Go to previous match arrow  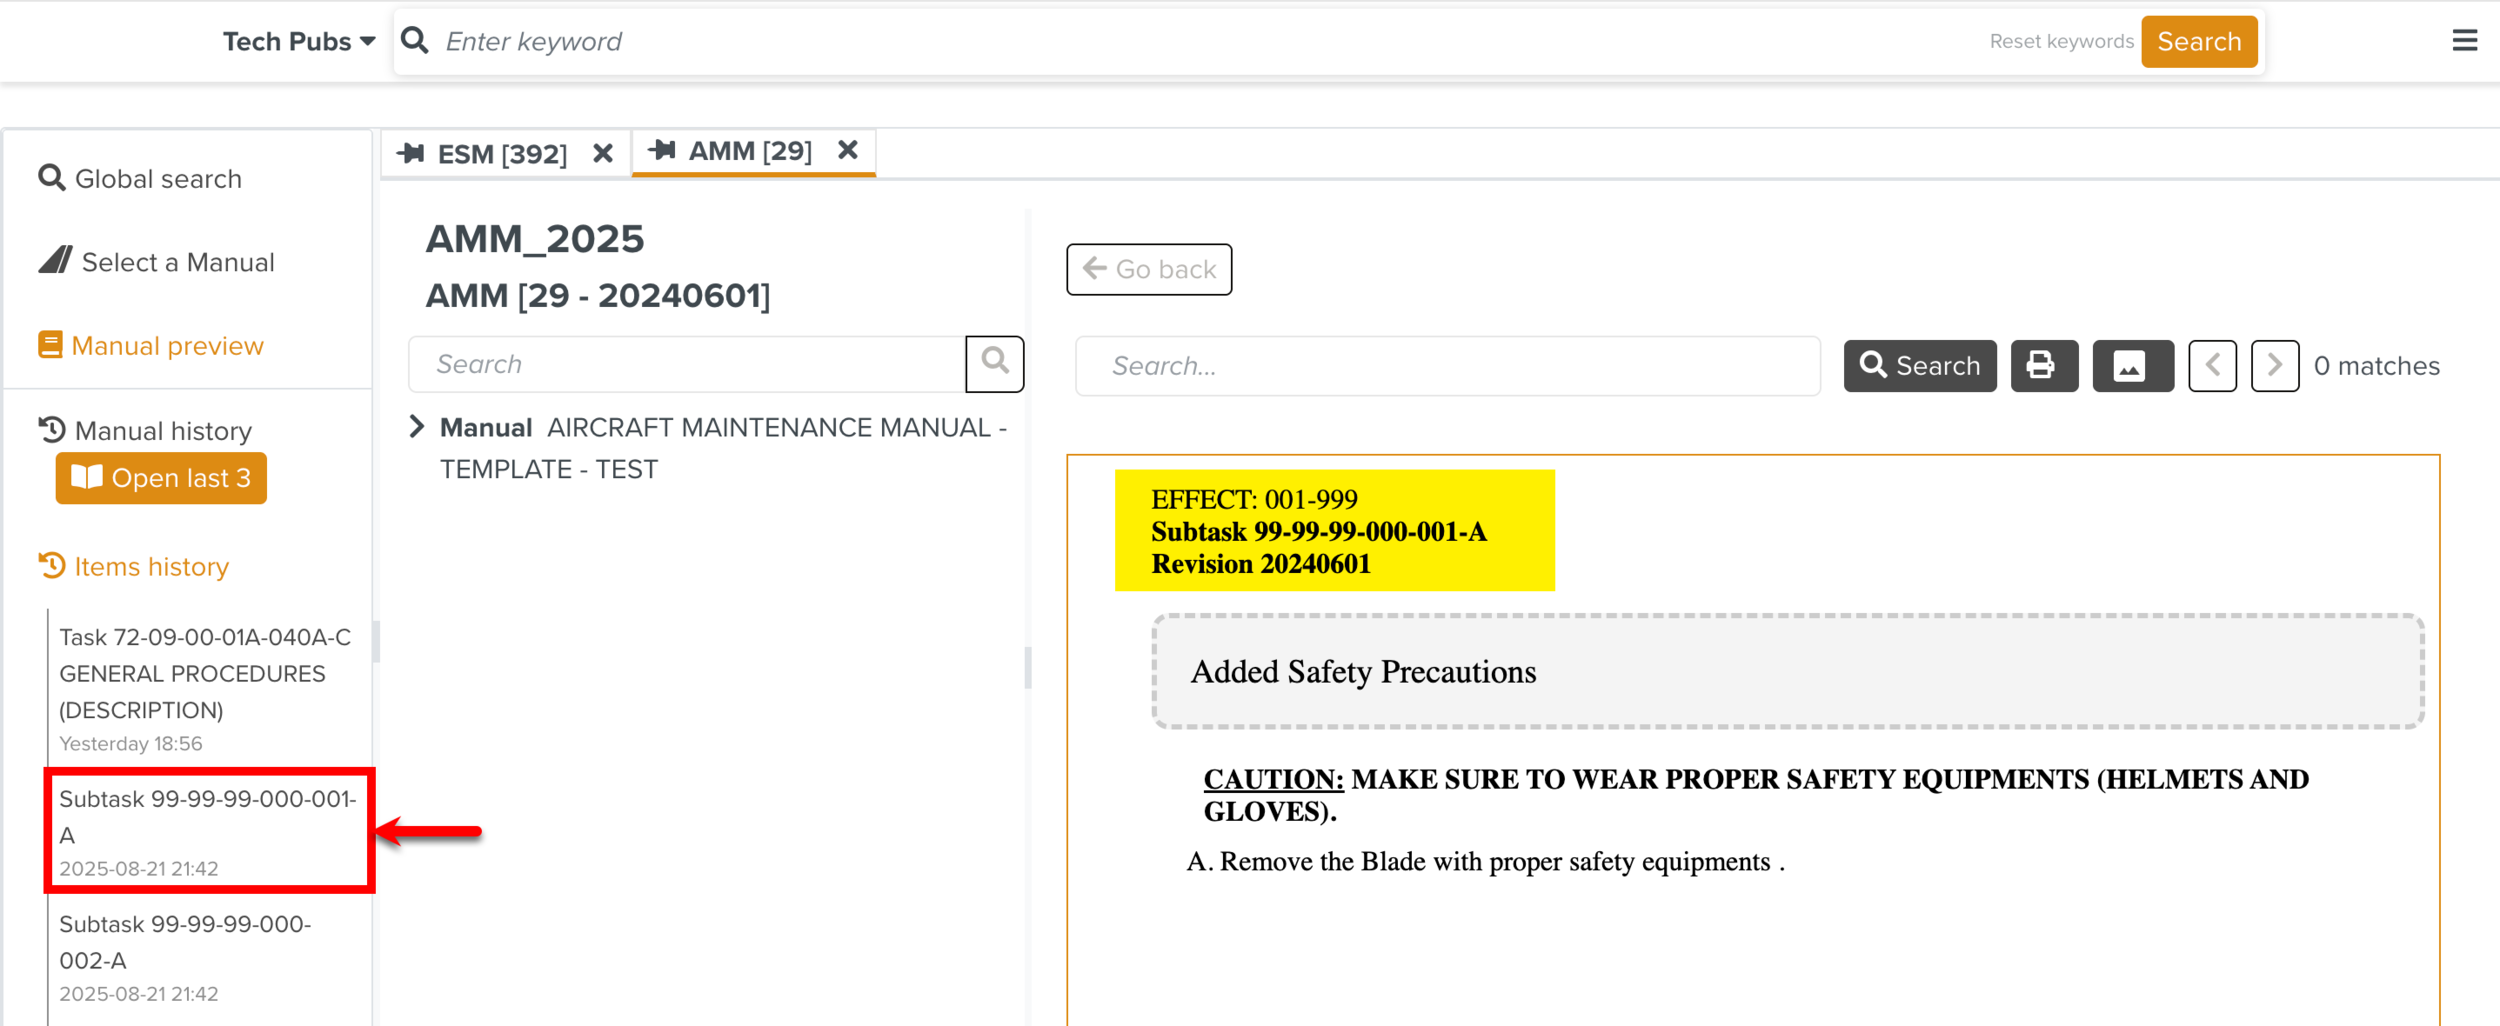2212,366
